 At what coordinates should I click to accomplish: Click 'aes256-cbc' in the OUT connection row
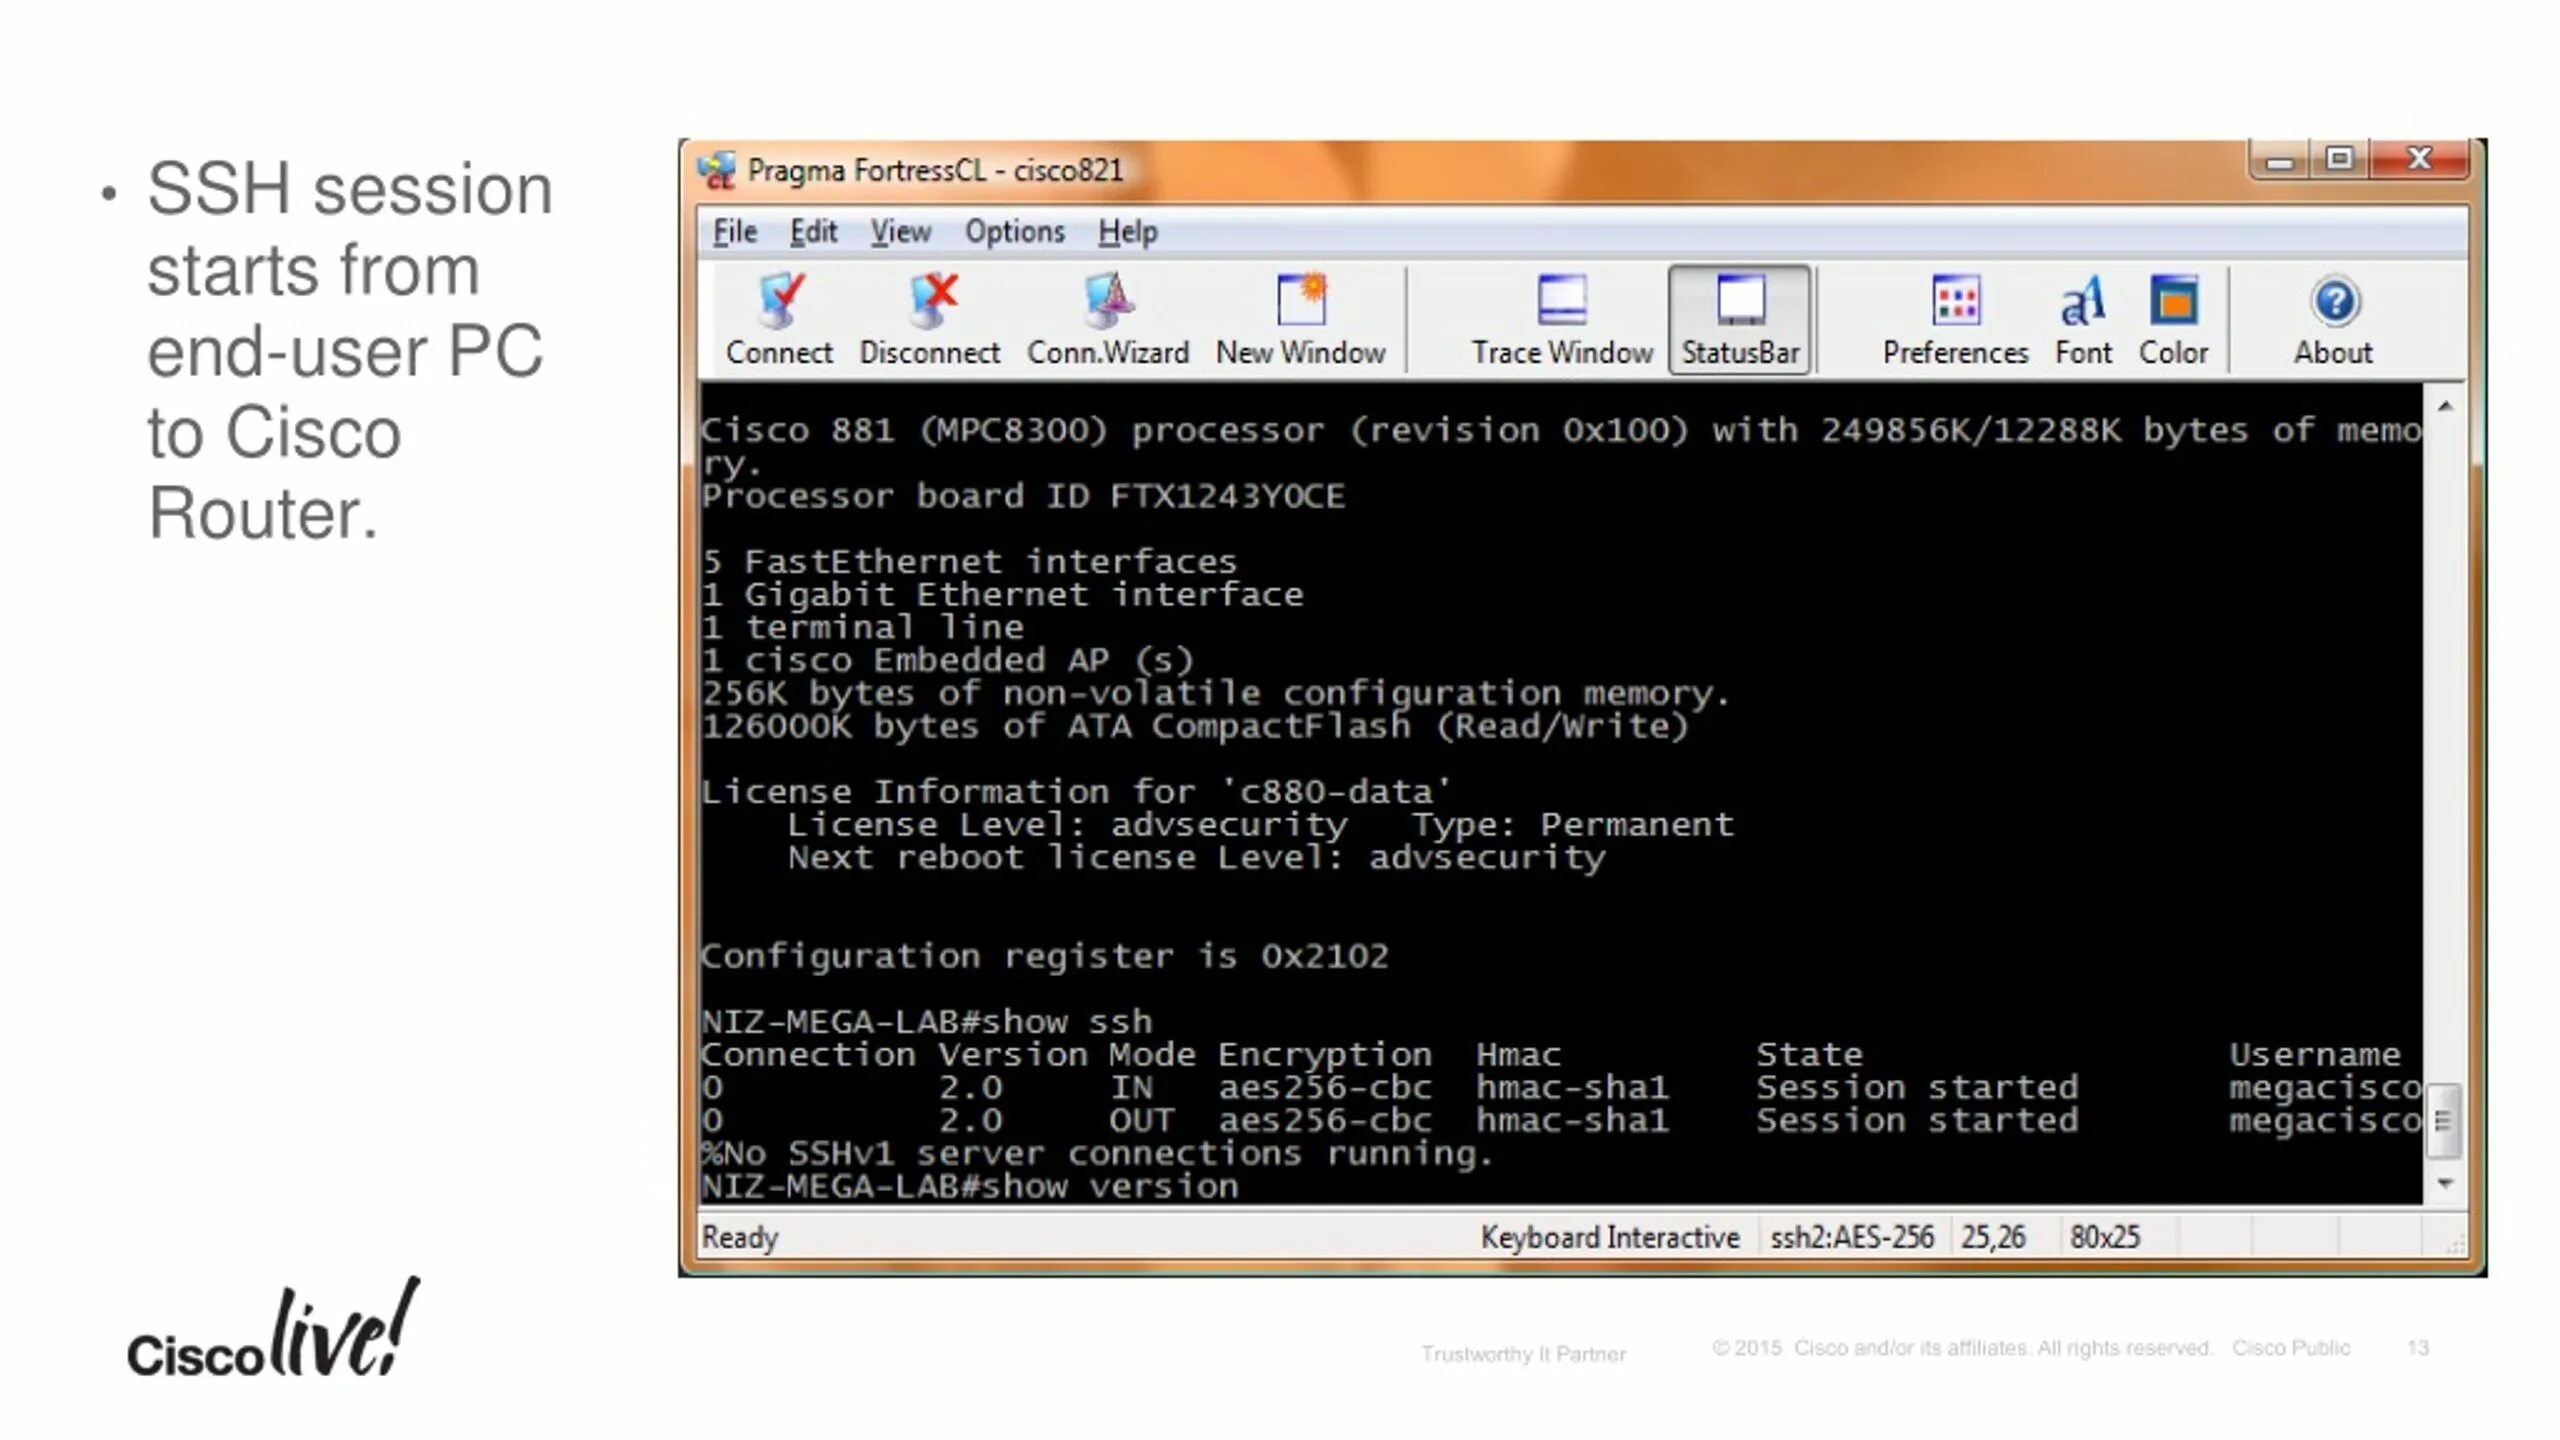[1325, 1121]
